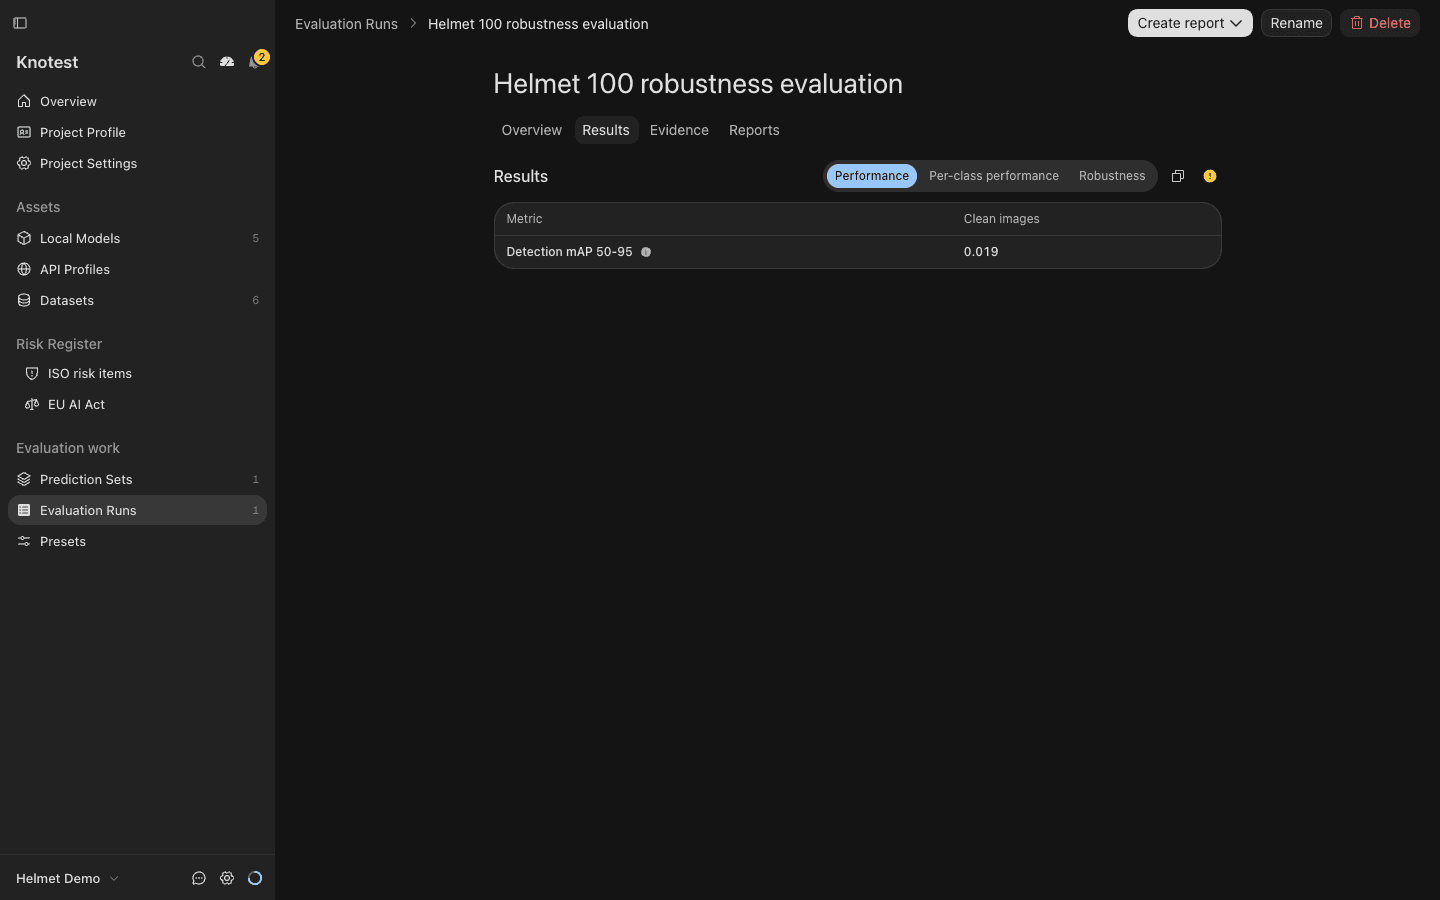Open the Evidence tab
Viewport: 1440px width, 900px height.
[679, 130]
